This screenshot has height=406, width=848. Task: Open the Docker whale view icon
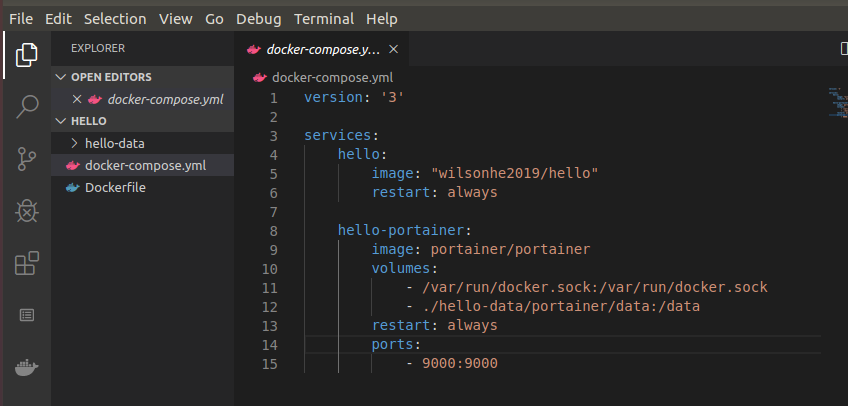pyautogui.click(x=26, y=367)
